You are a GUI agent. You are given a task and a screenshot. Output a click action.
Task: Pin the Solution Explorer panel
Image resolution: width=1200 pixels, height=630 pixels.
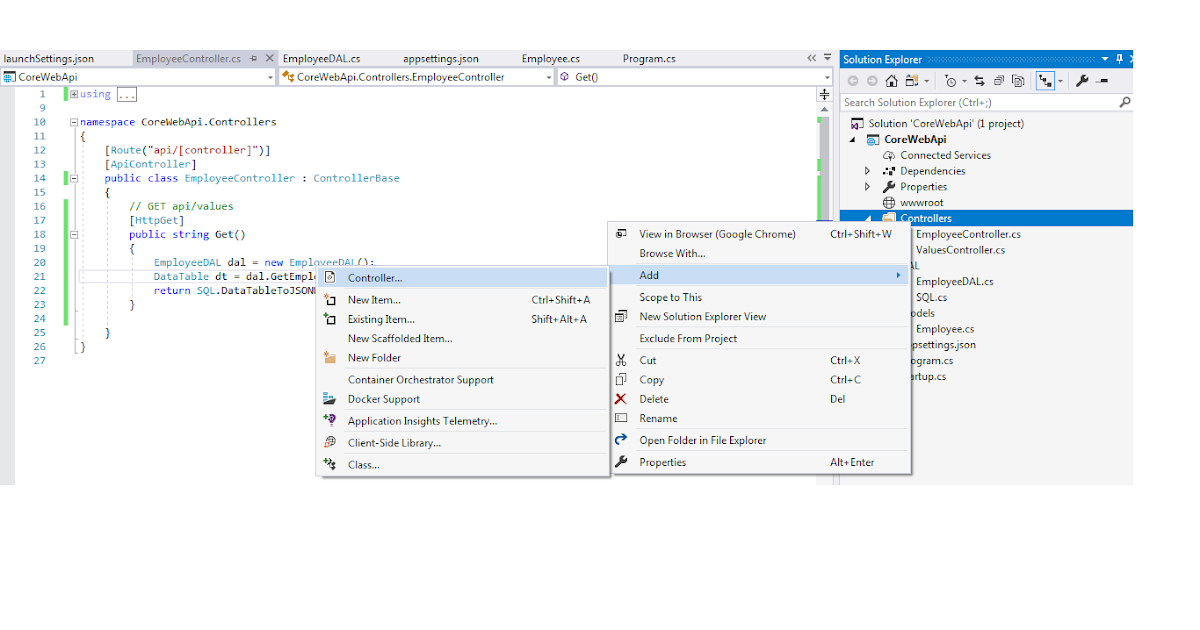(x=1118, y=59)
